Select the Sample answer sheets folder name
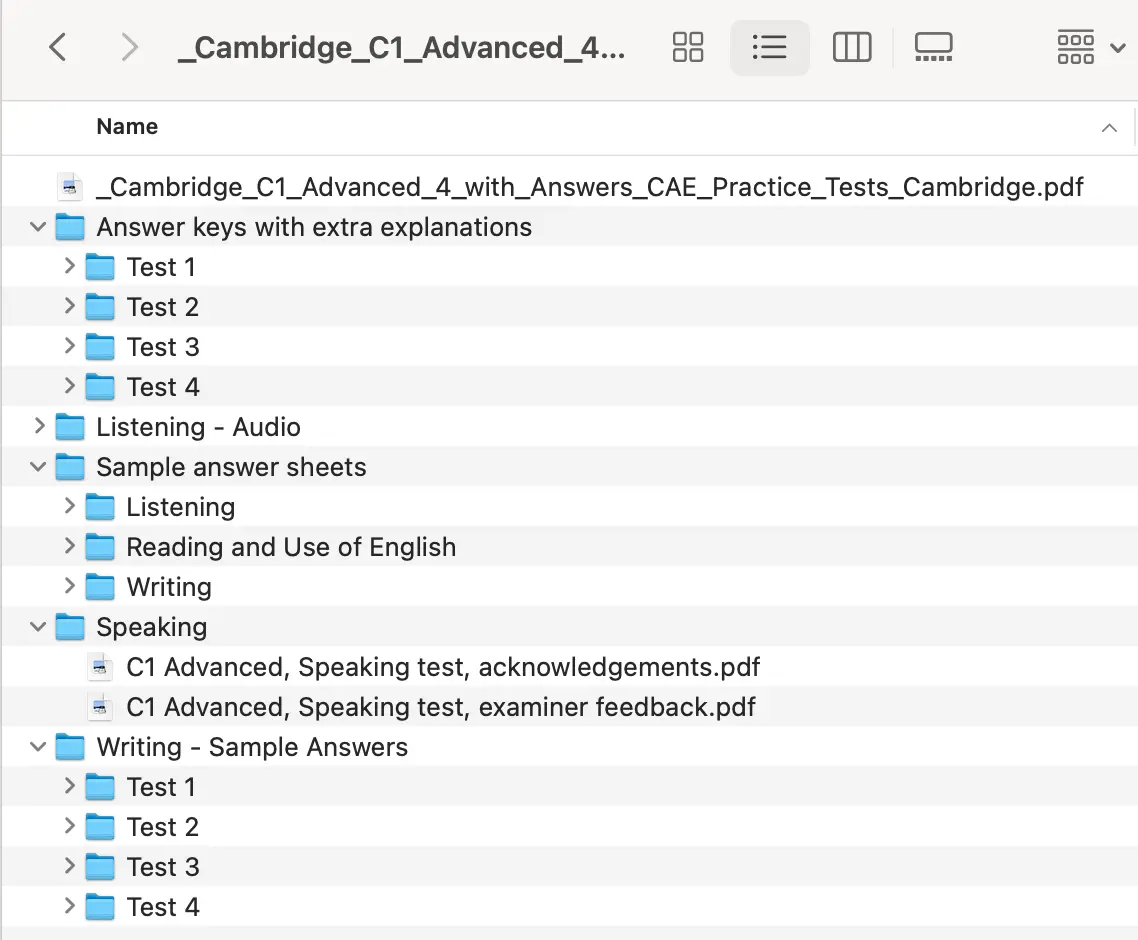Image resolution: width=1138 pixels, height=940 pixels. [232, 467]
